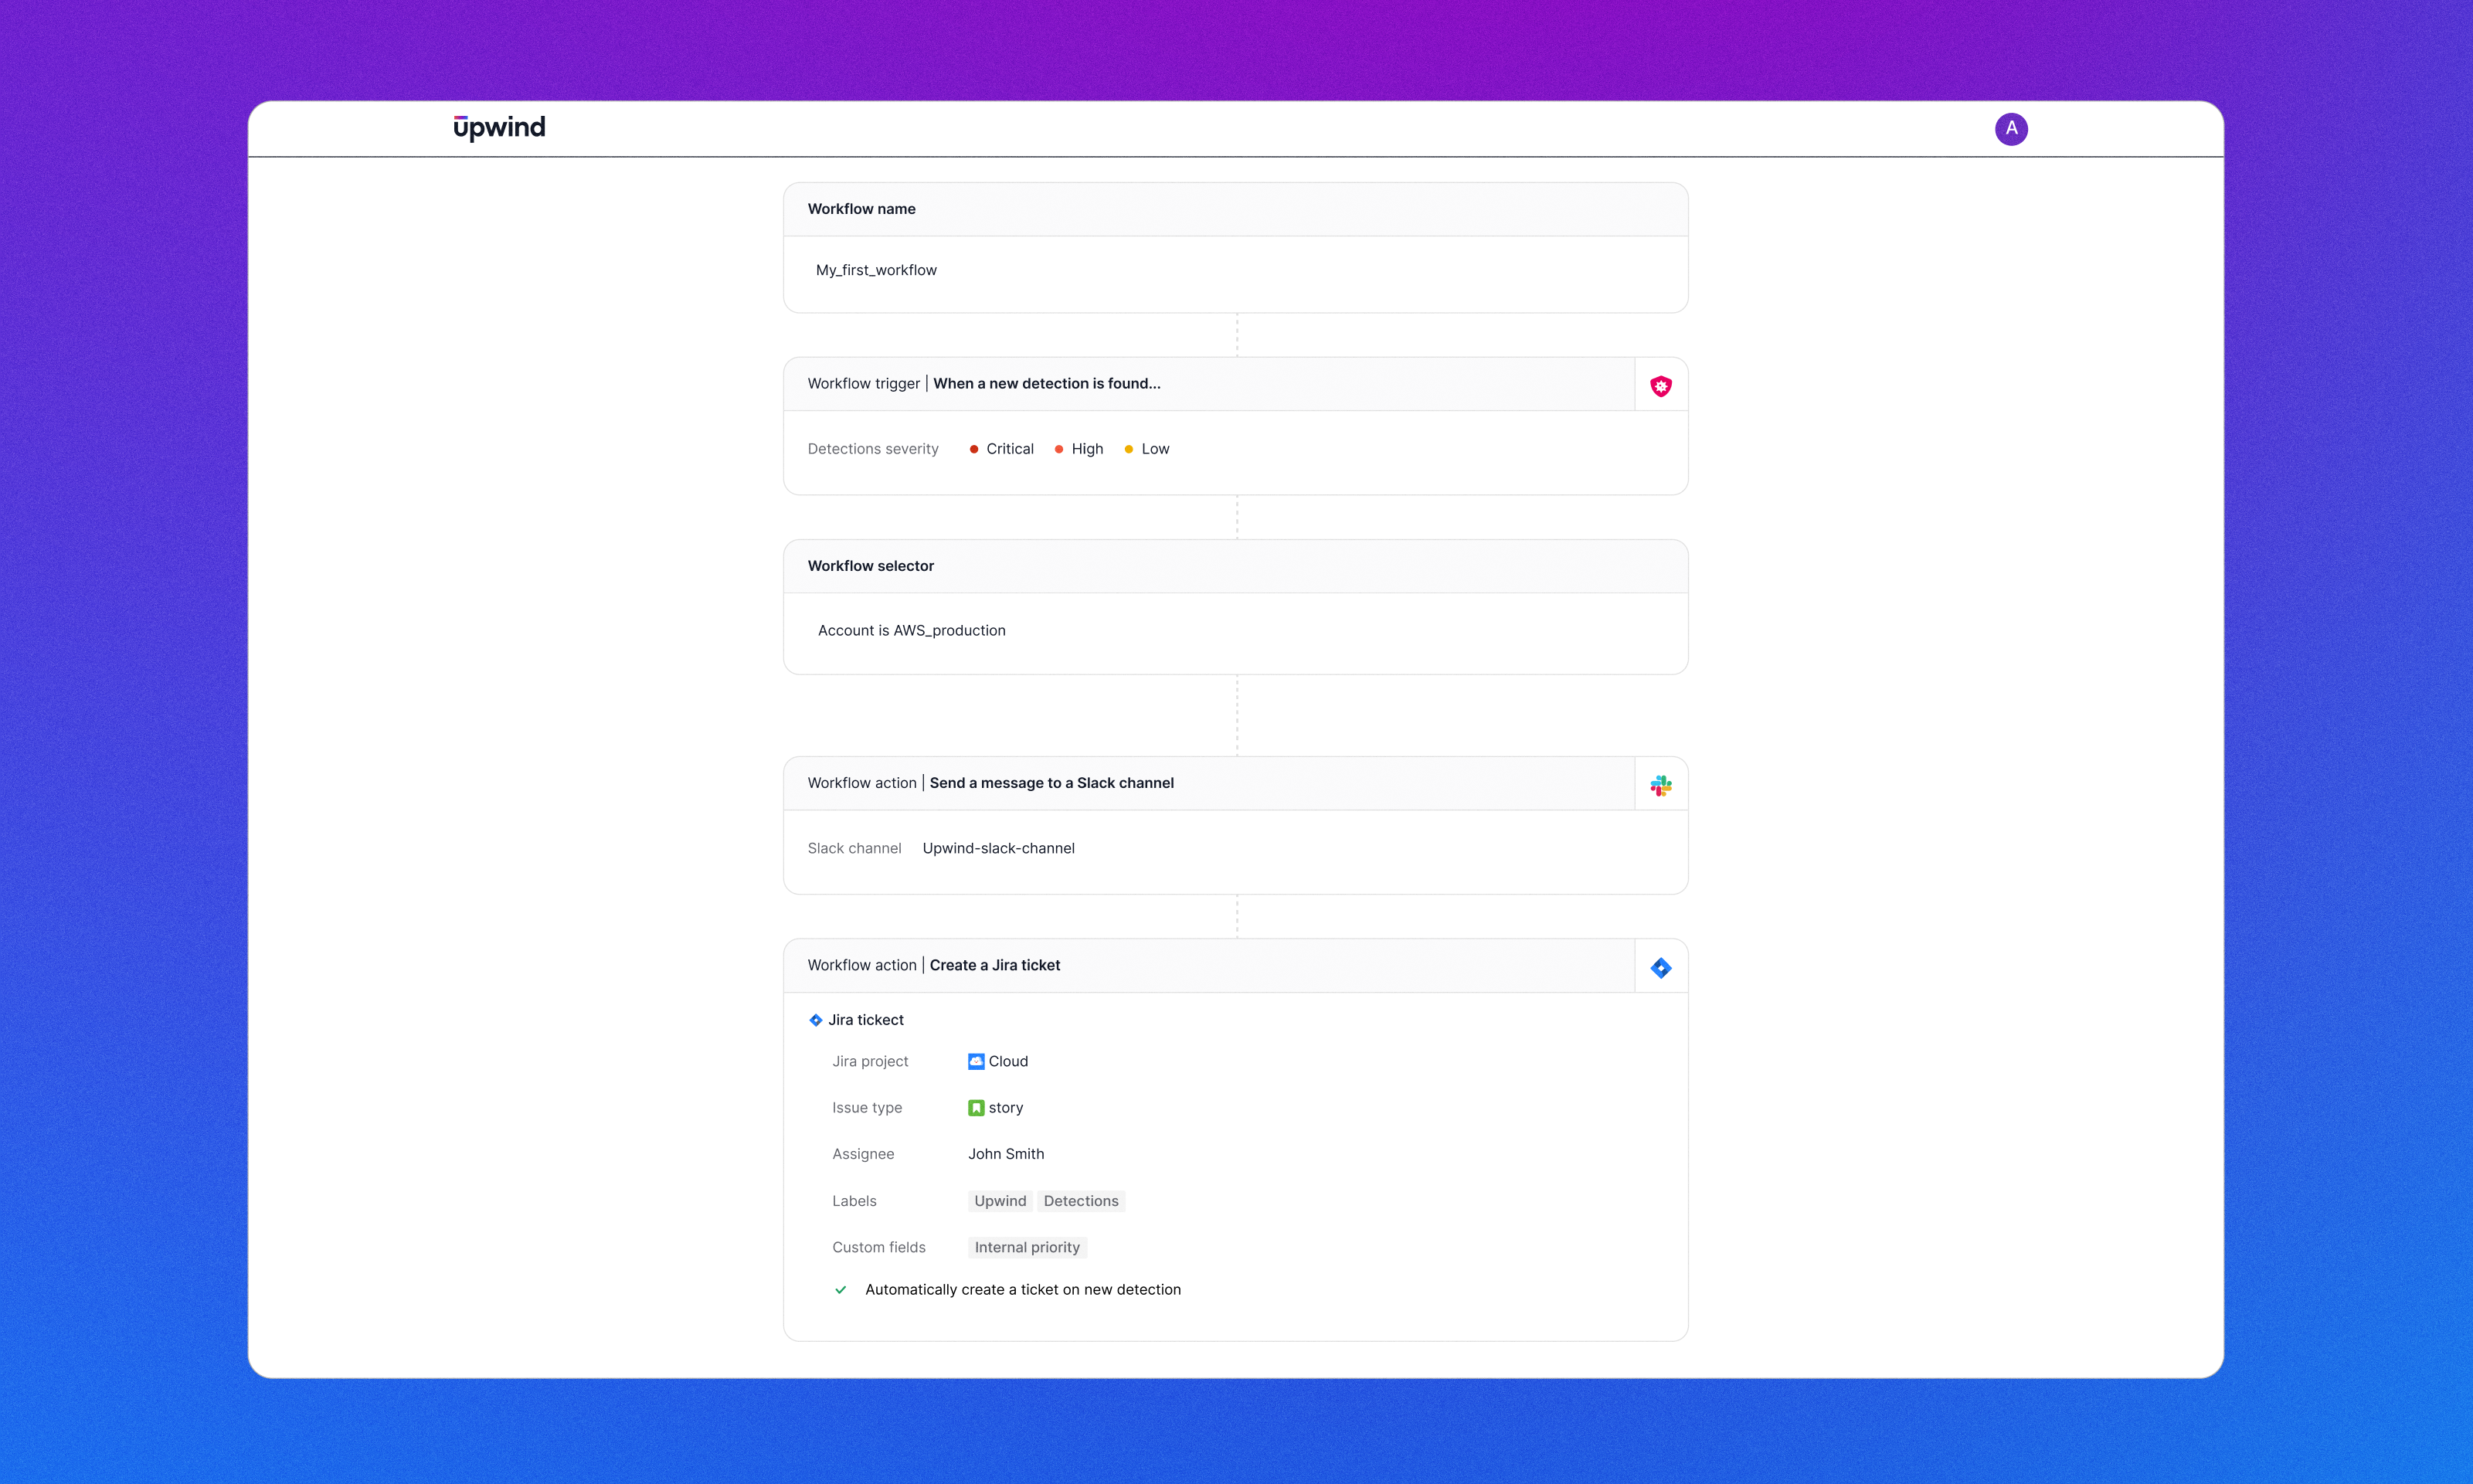This screenshot has width=2473, height=1484.
Task: Click the Cloud project icon
Action: click(975, 1061)
